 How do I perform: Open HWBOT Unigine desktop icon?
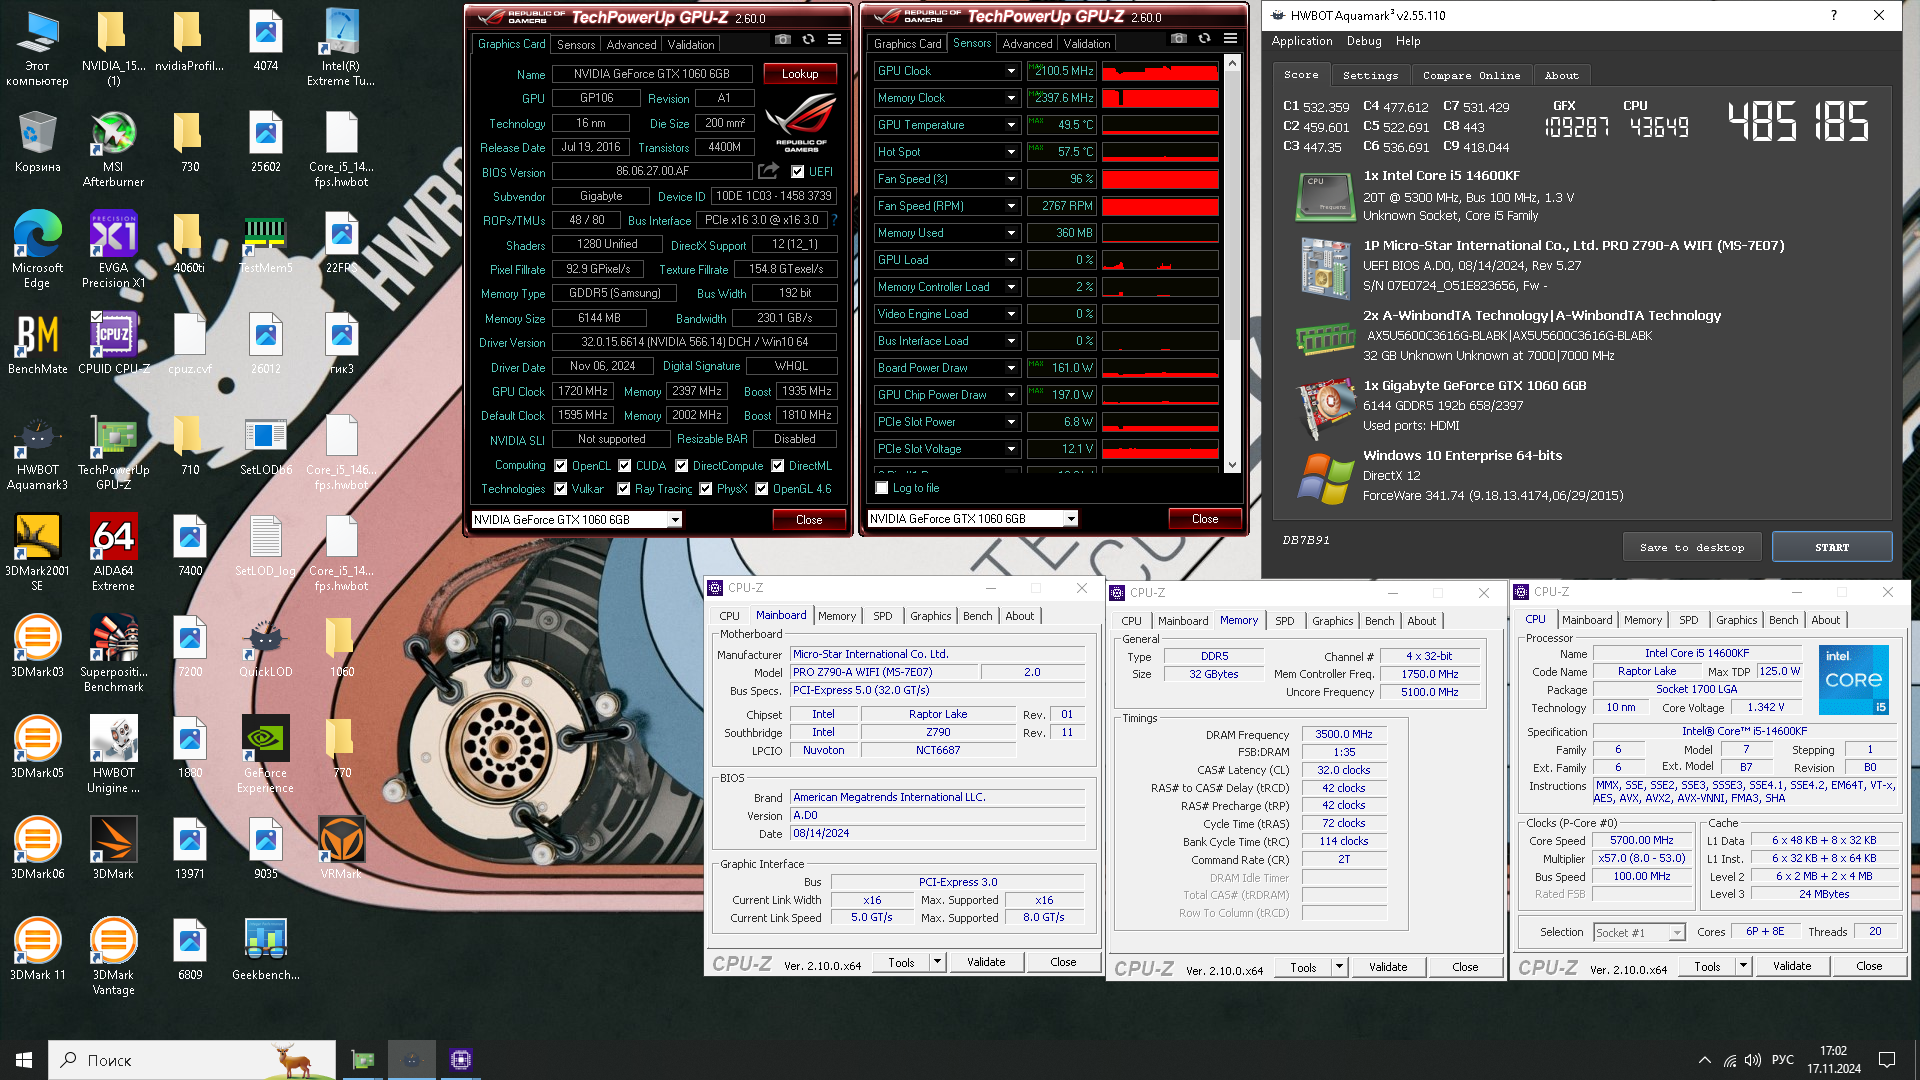pyautogui.click(x=113, y=755)
